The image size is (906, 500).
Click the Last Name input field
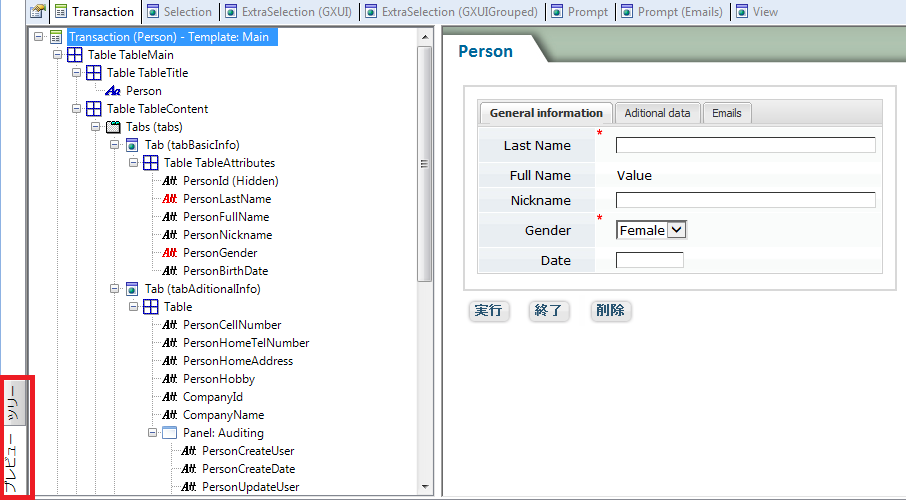[745, 145]
